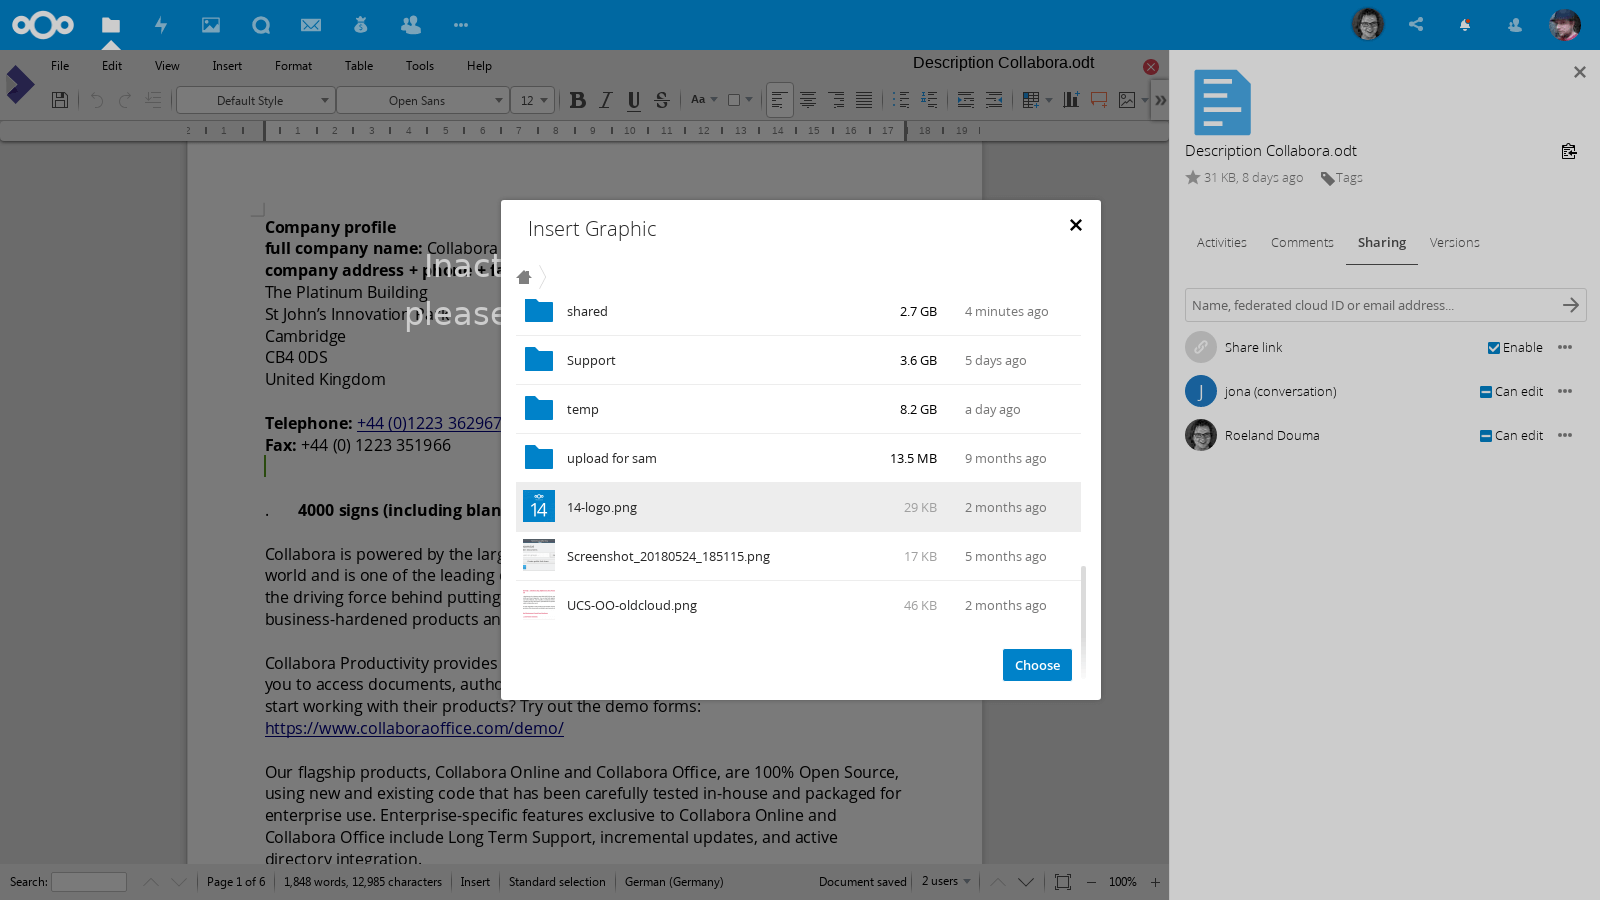
Task: Open notifications bell in header
Action: [1465, 25]
